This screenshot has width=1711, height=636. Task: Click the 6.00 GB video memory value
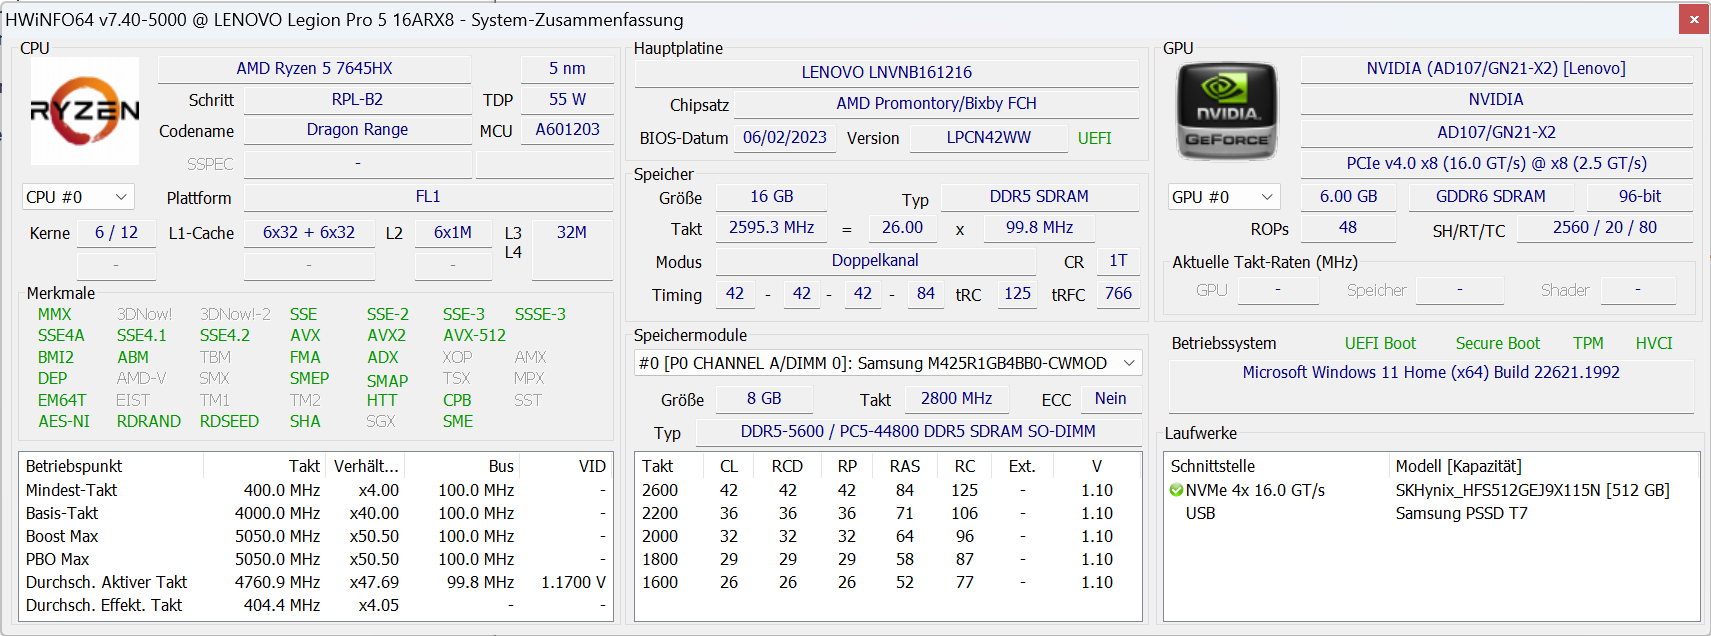click(1348, 196)
